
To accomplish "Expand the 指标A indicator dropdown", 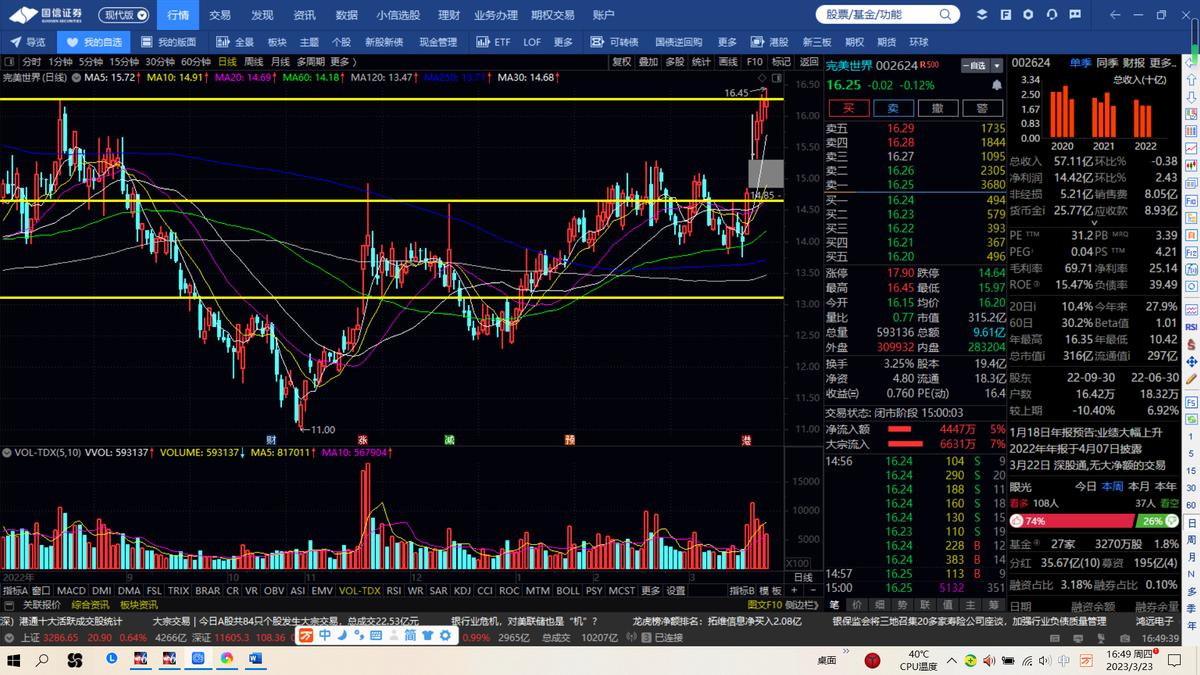I will tap(14, 591).
